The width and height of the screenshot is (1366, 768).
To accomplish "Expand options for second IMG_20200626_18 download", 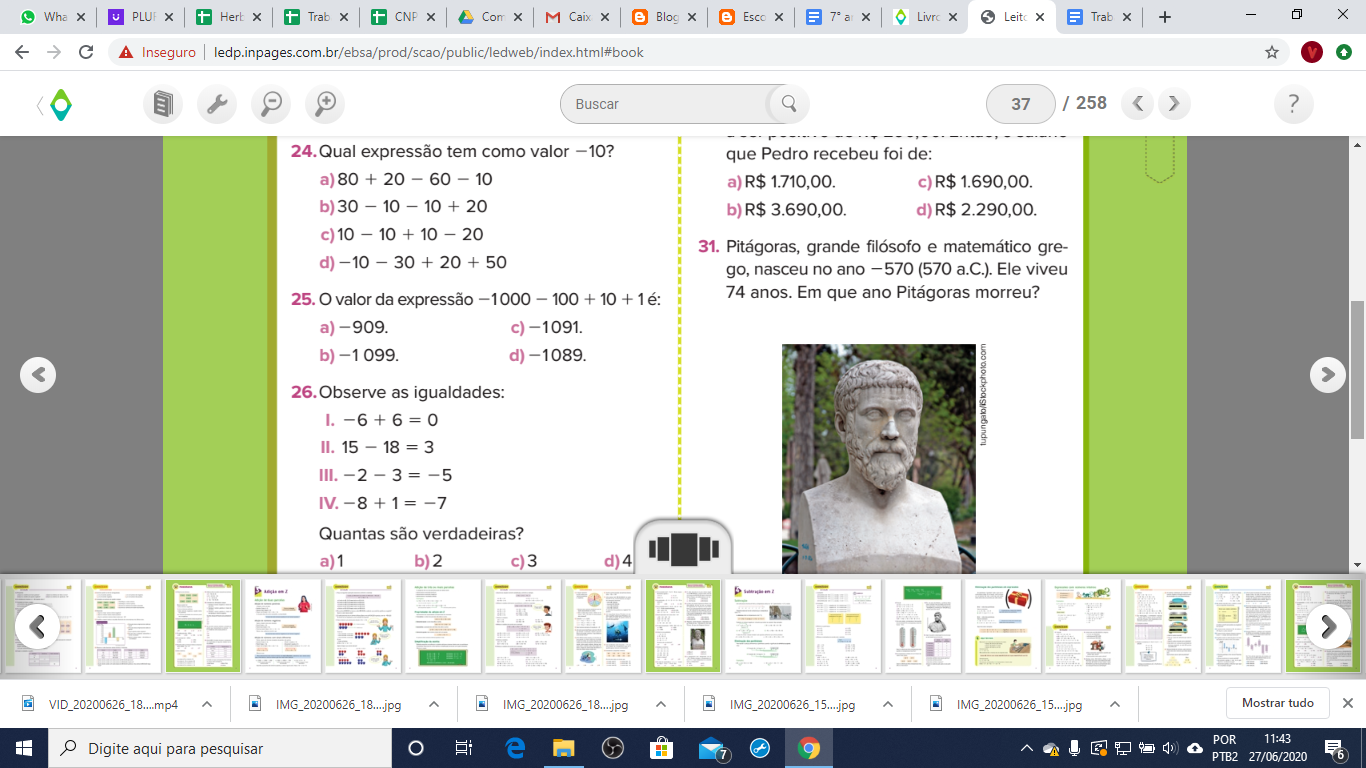I will (x=661, y=704).
